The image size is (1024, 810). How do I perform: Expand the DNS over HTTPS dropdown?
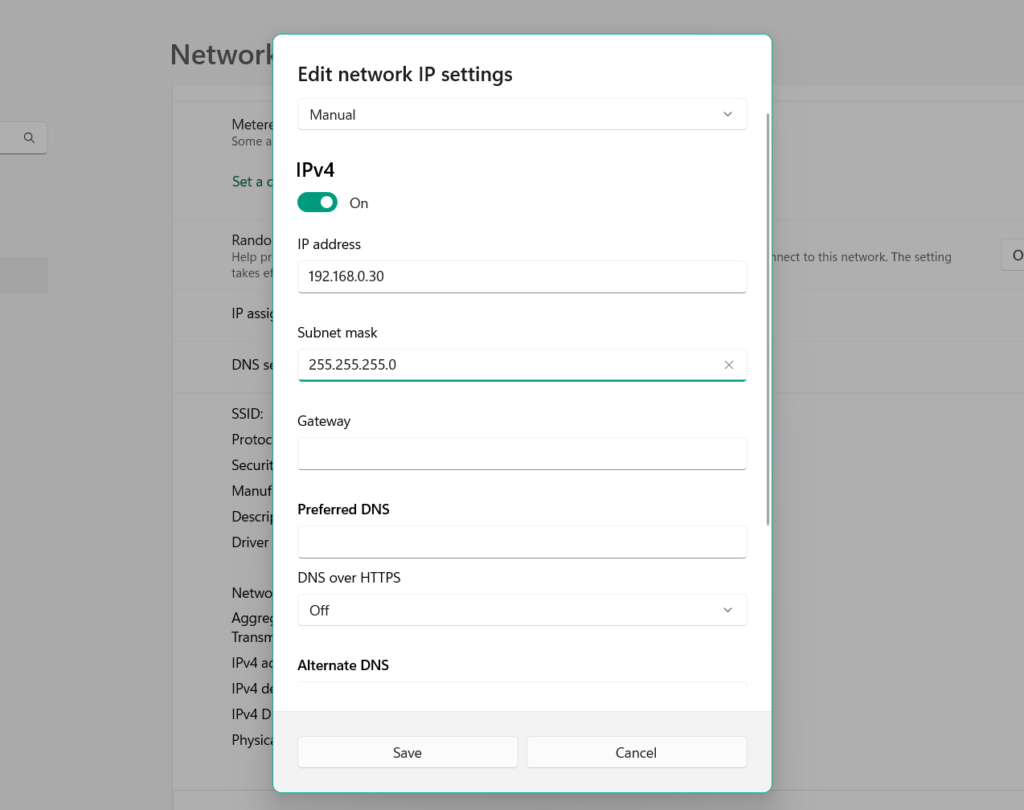522,610
